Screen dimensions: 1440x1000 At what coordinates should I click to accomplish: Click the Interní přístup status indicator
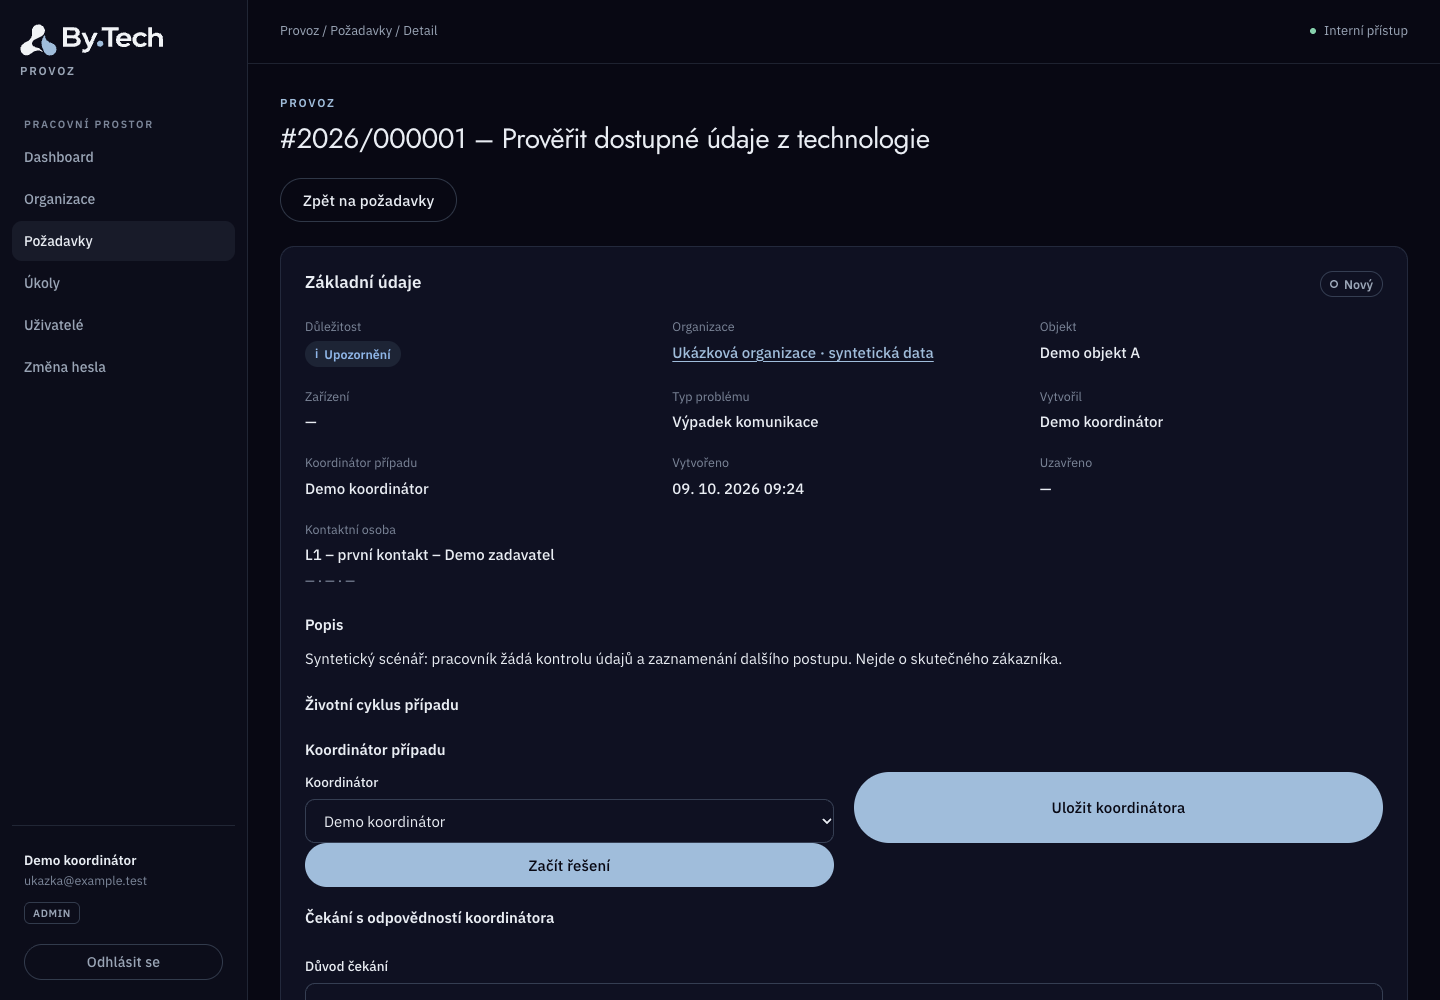pyautogui.click(x=1358, y=31)
